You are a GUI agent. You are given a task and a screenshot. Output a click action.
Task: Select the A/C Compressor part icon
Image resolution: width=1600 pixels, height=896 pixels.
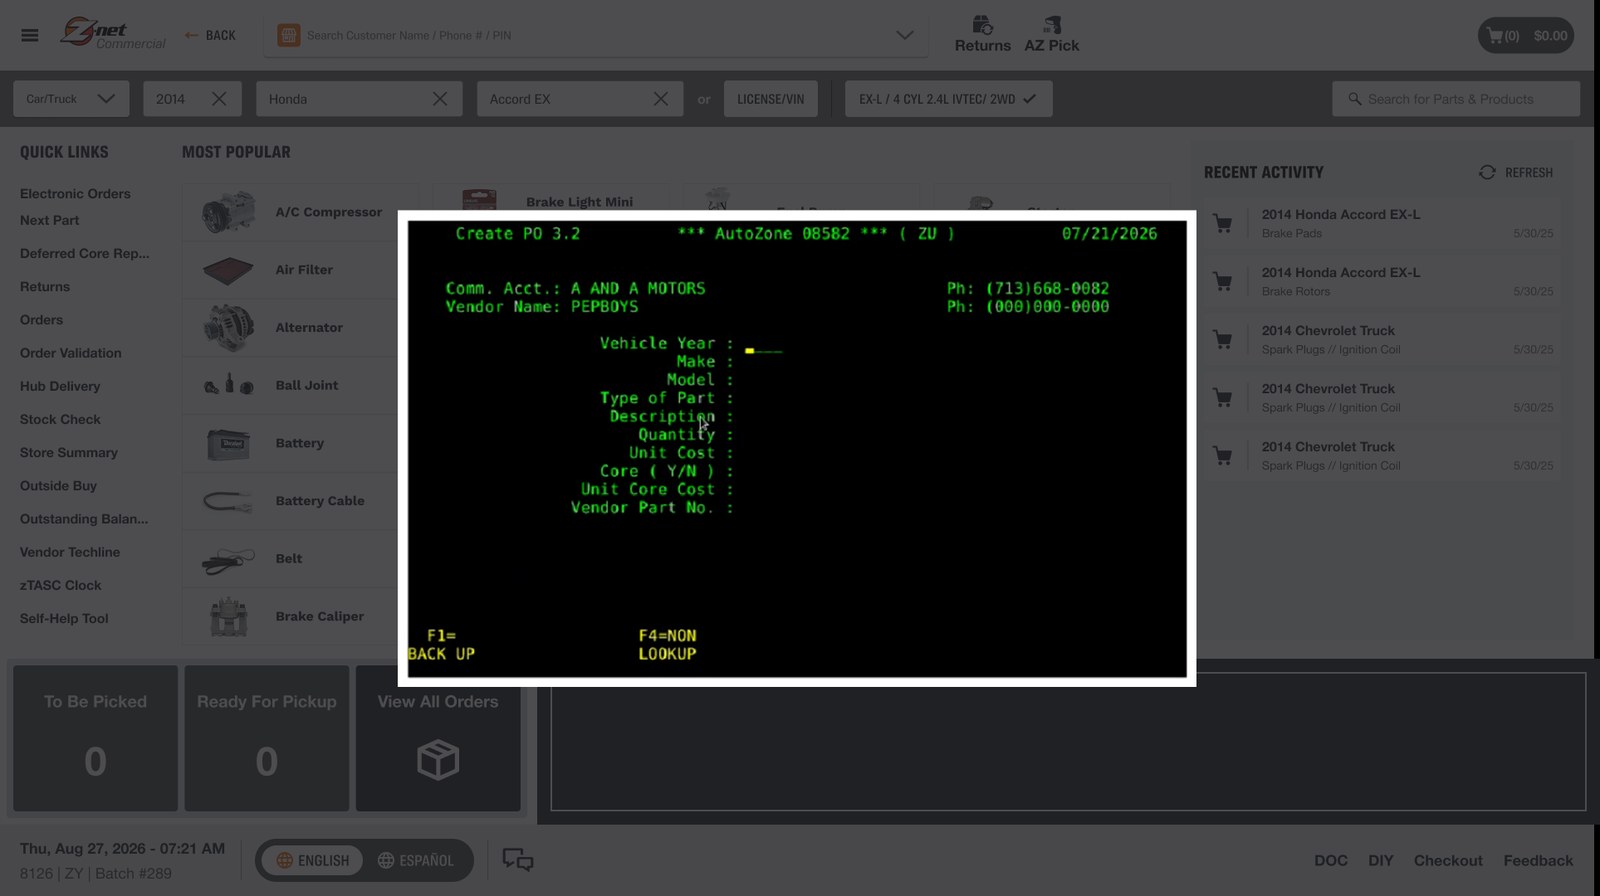pos(229,212)
